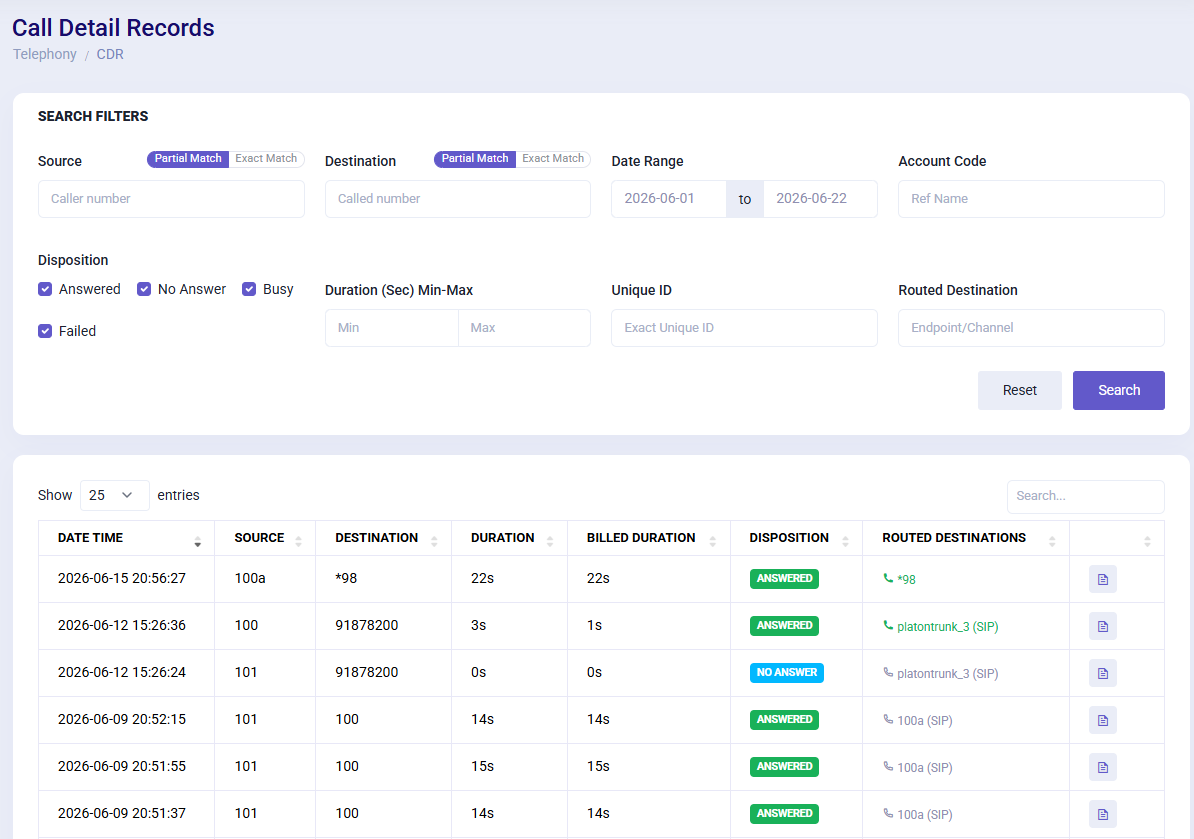Uncheck the No Answer checkbox

[x=144, y=289]
